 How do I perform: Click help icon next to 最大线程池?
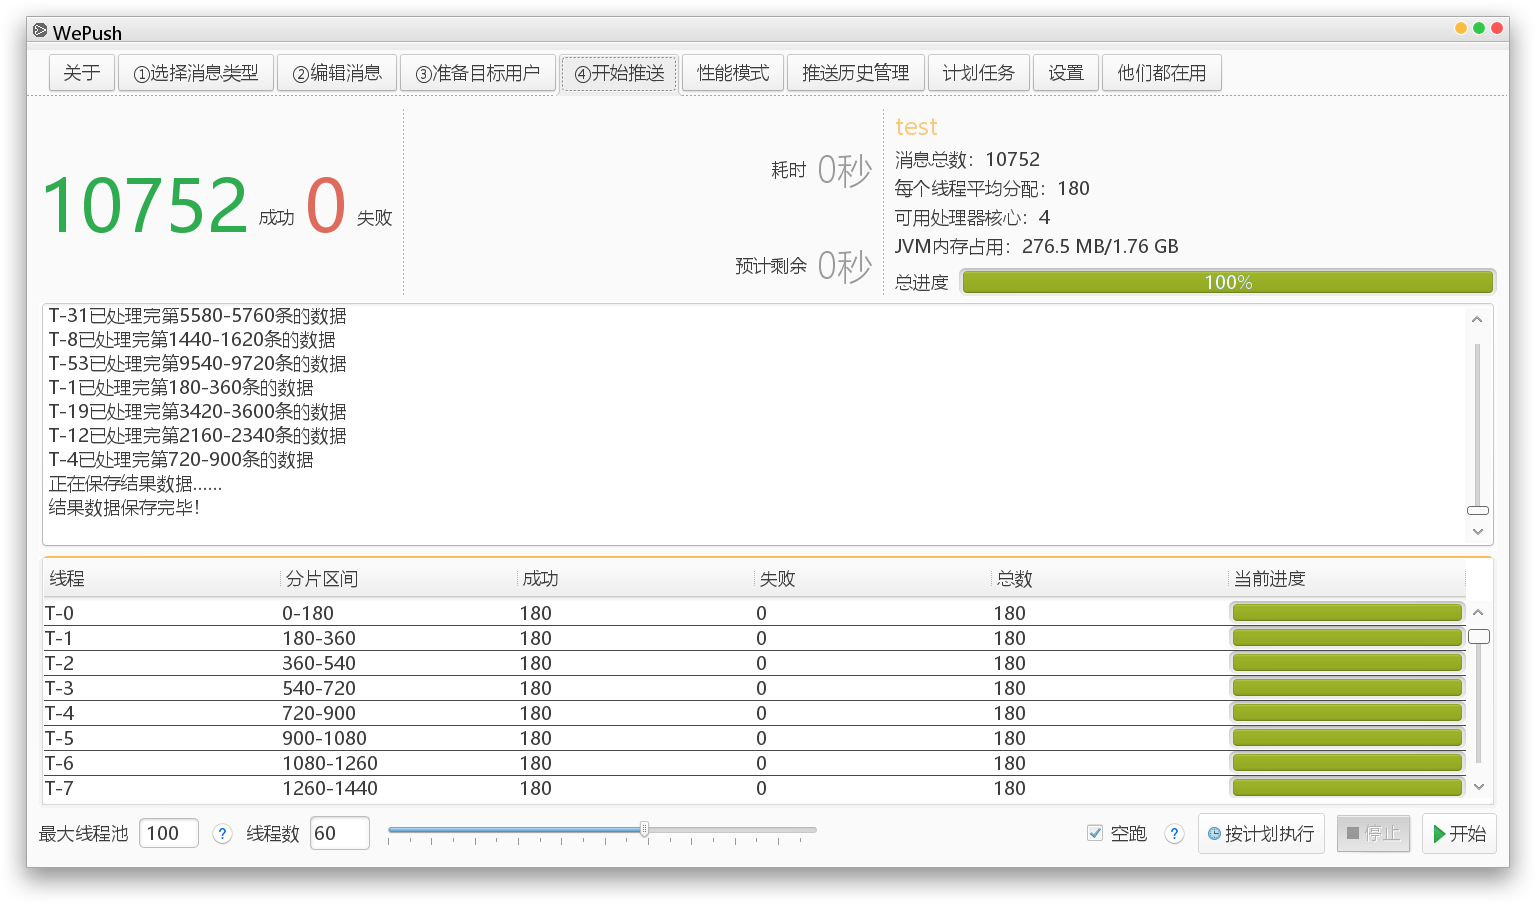tap(223, 833)
